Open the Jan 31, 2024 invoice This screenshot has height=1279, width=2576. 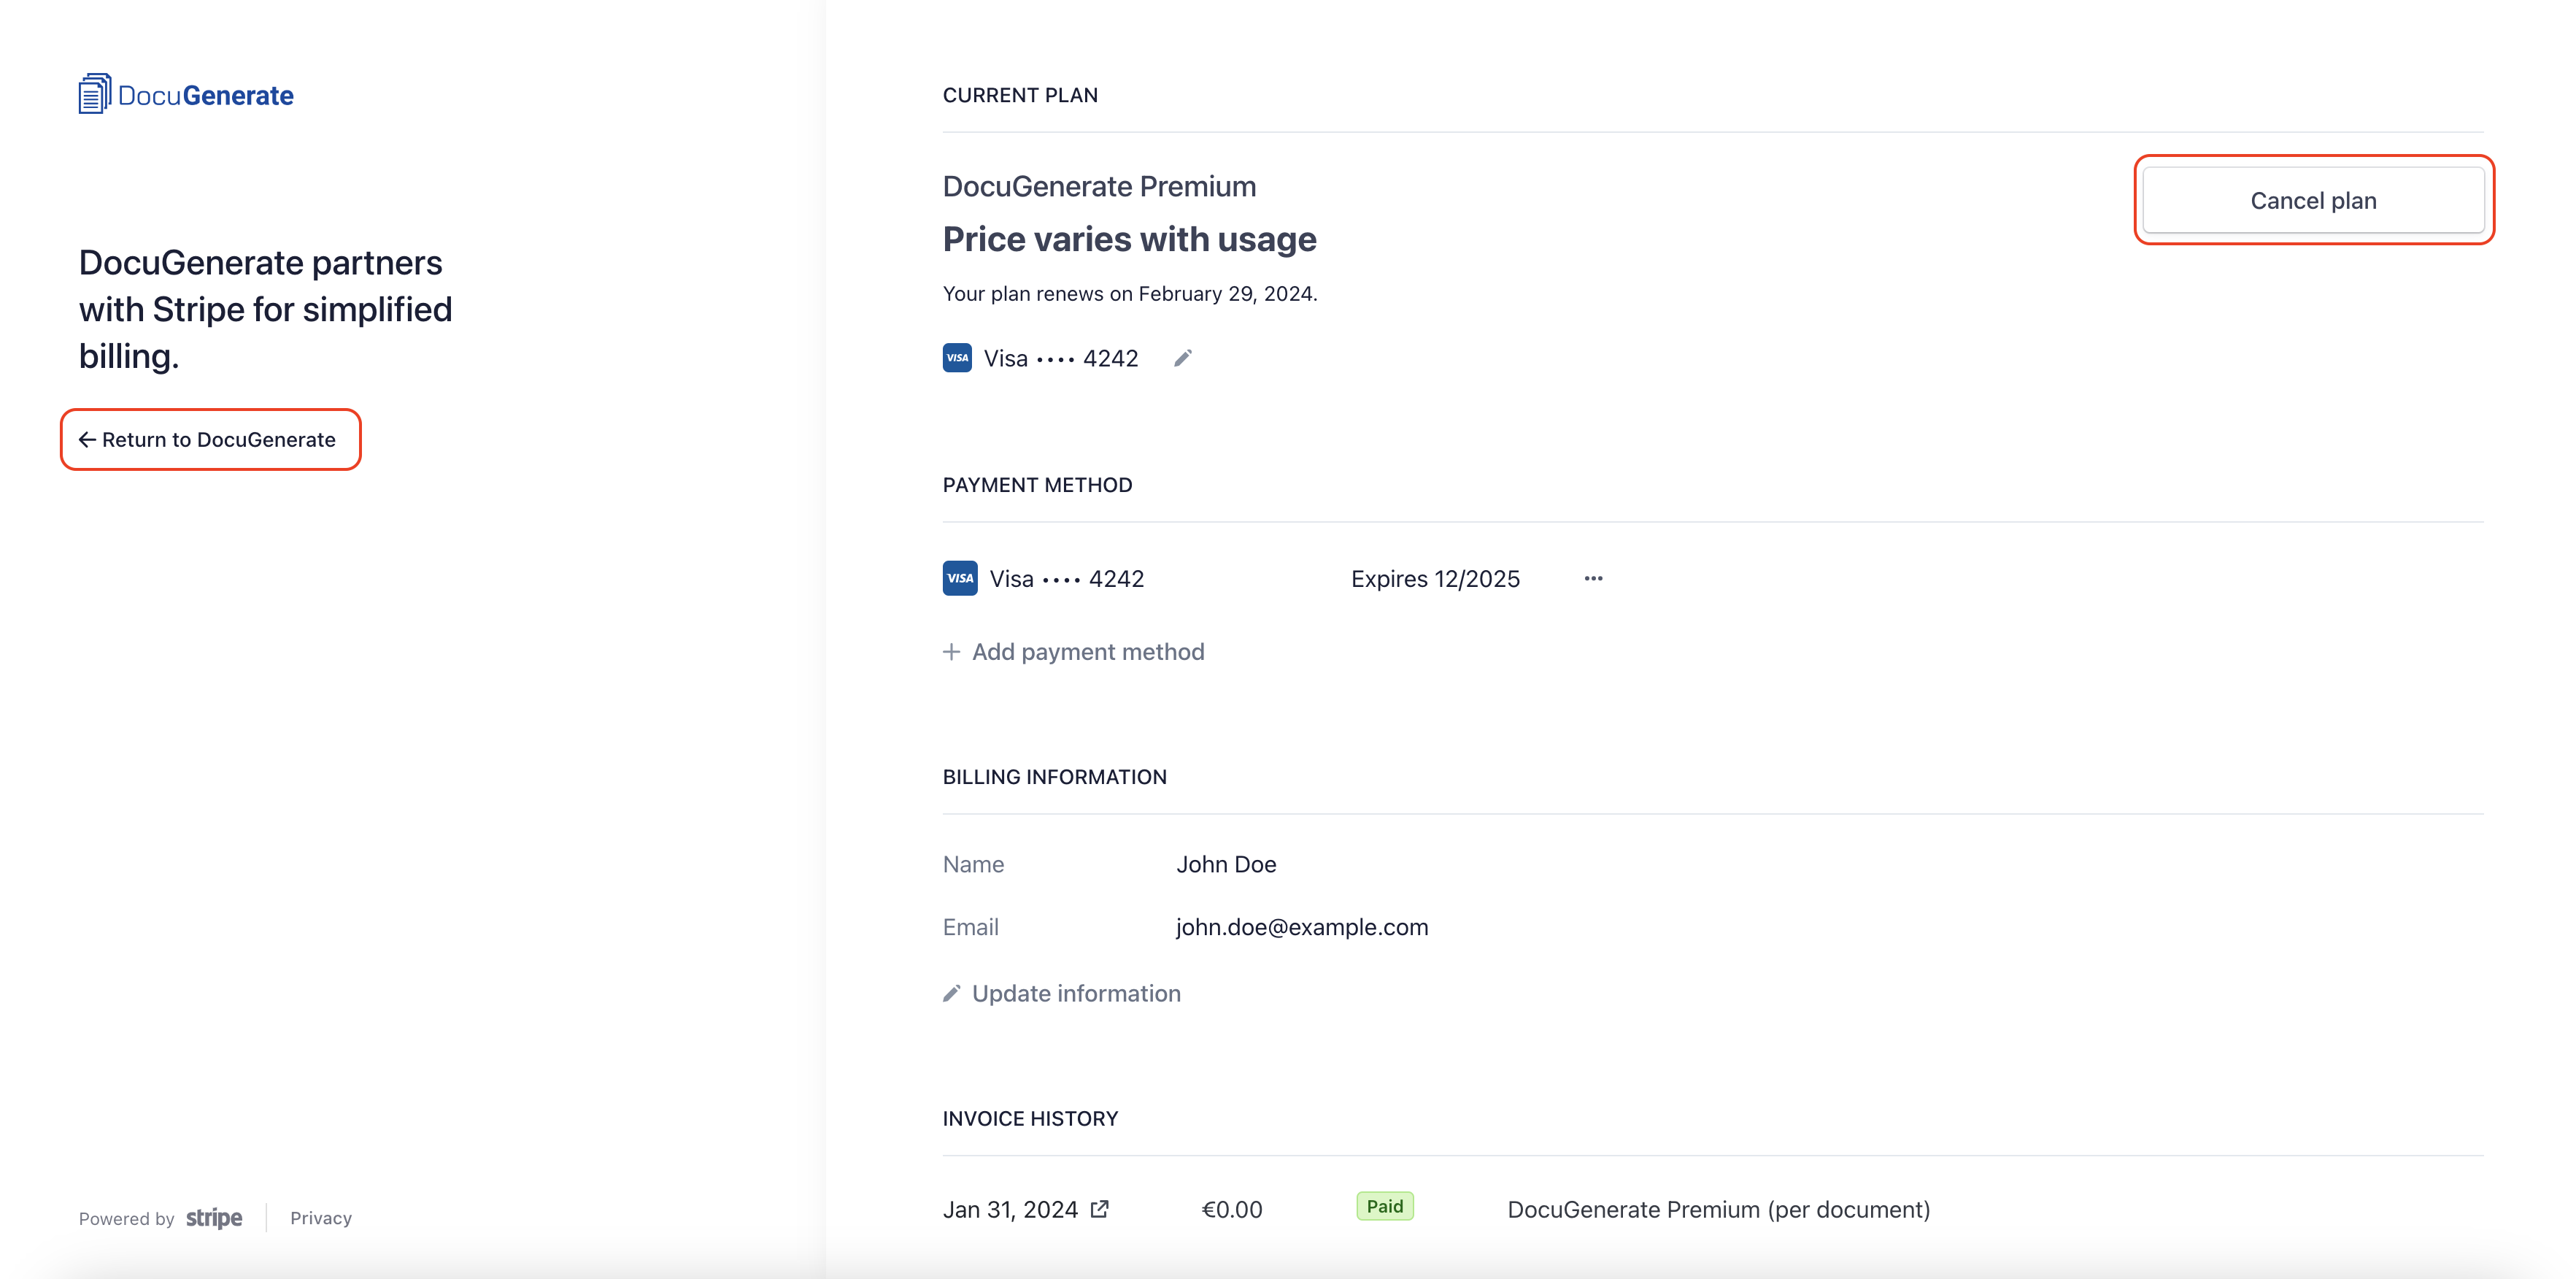[x=1009, y=1209]
